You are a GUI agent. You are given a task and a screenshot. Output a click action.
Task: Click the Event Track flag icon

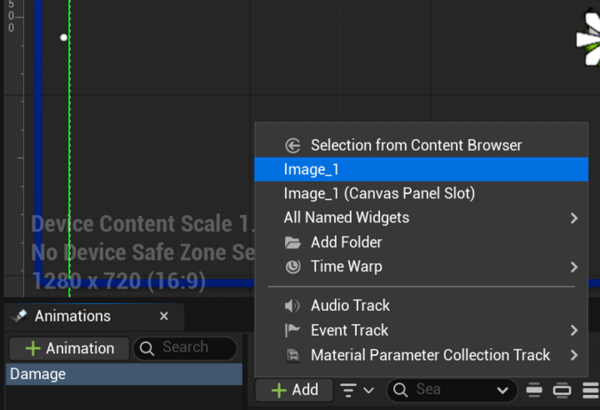(292, 330)
